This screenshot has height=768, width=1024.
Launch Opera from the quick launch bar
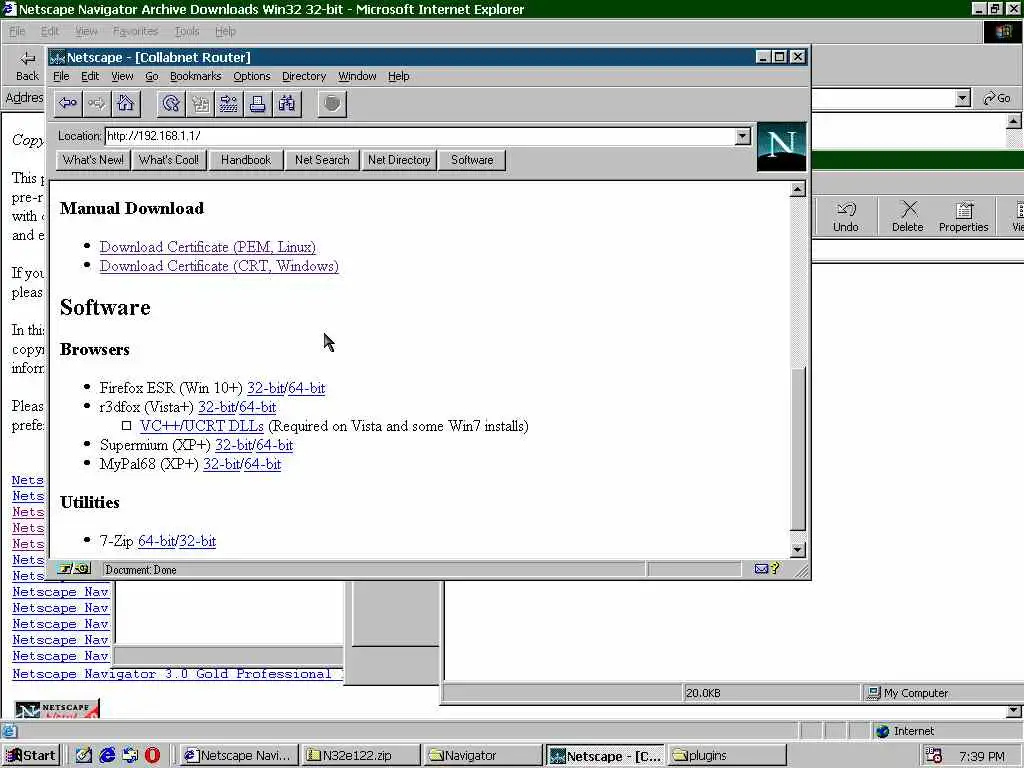click(x=152, y=756)
